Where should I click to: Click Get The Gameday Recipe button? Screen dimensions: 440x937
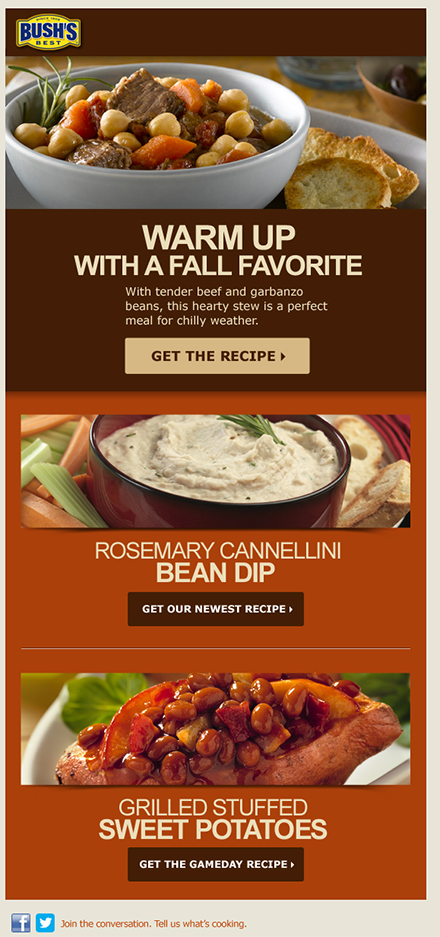[x=216, y=864]
